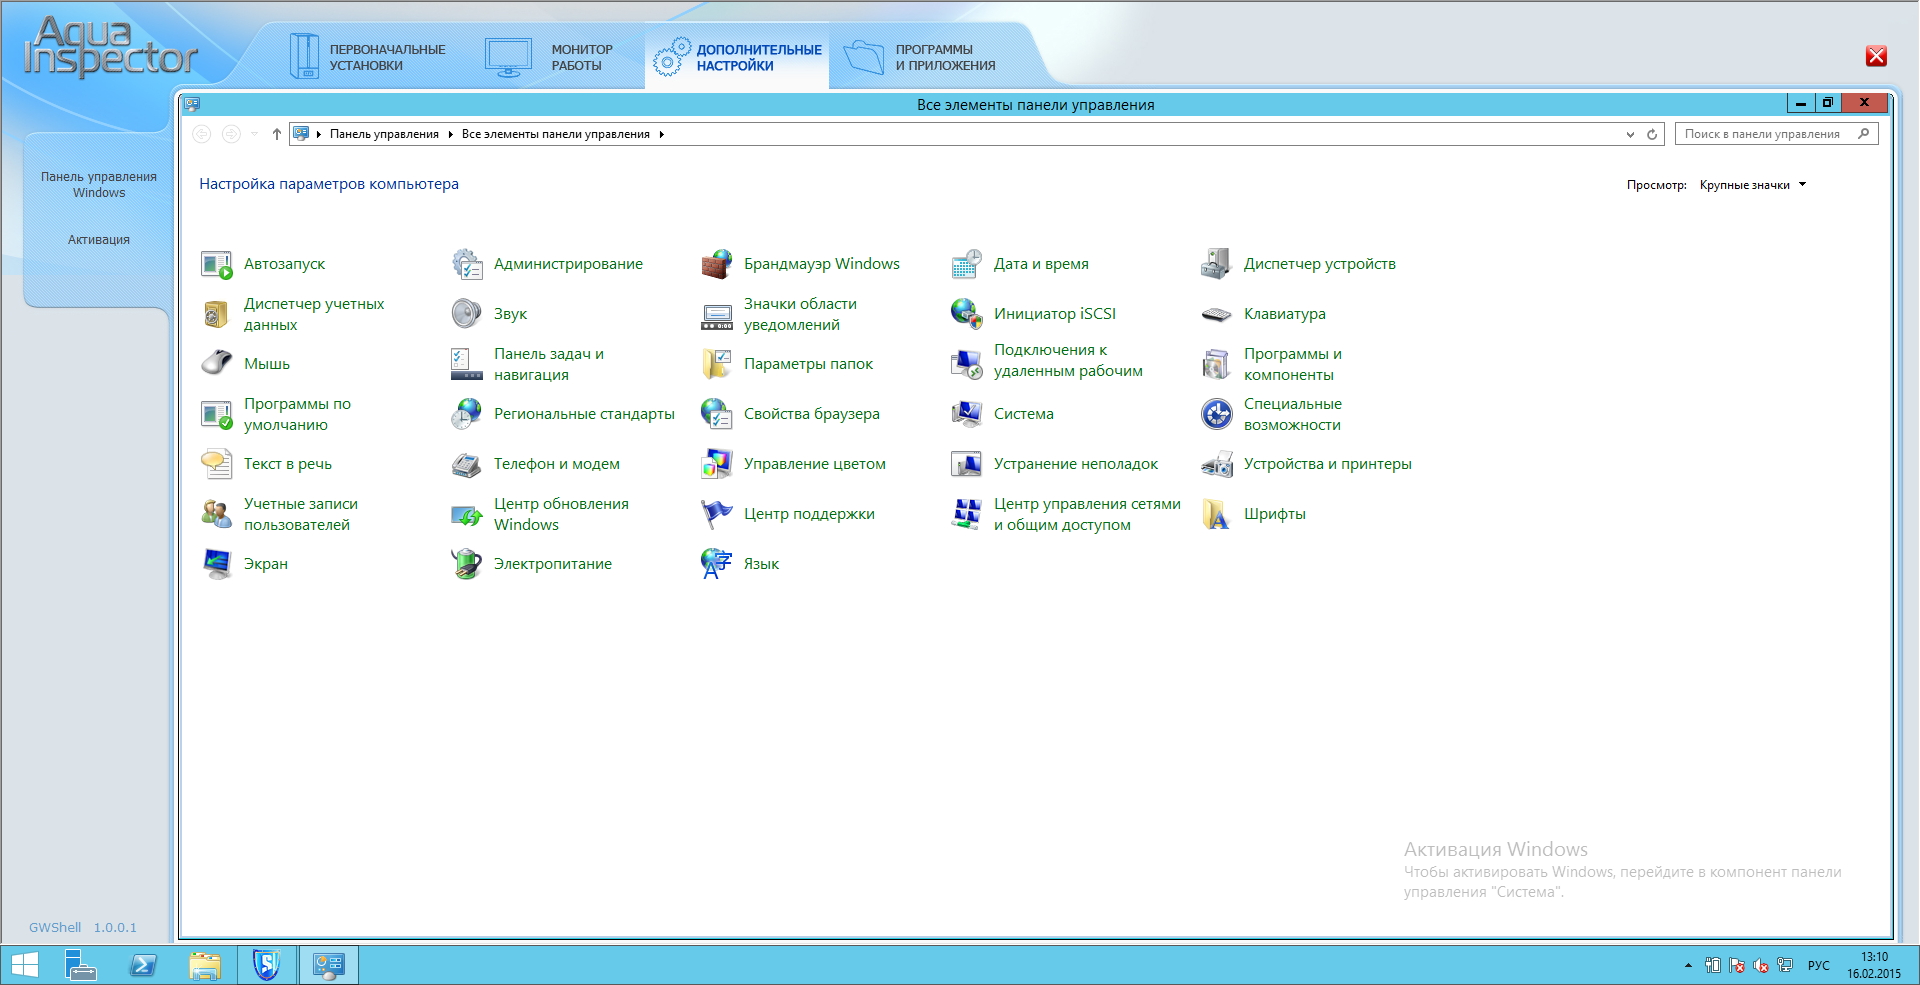Close Aqua Inspector with red X
The height and width of the screenshot is (985, 1920).
coord(1876,56)
